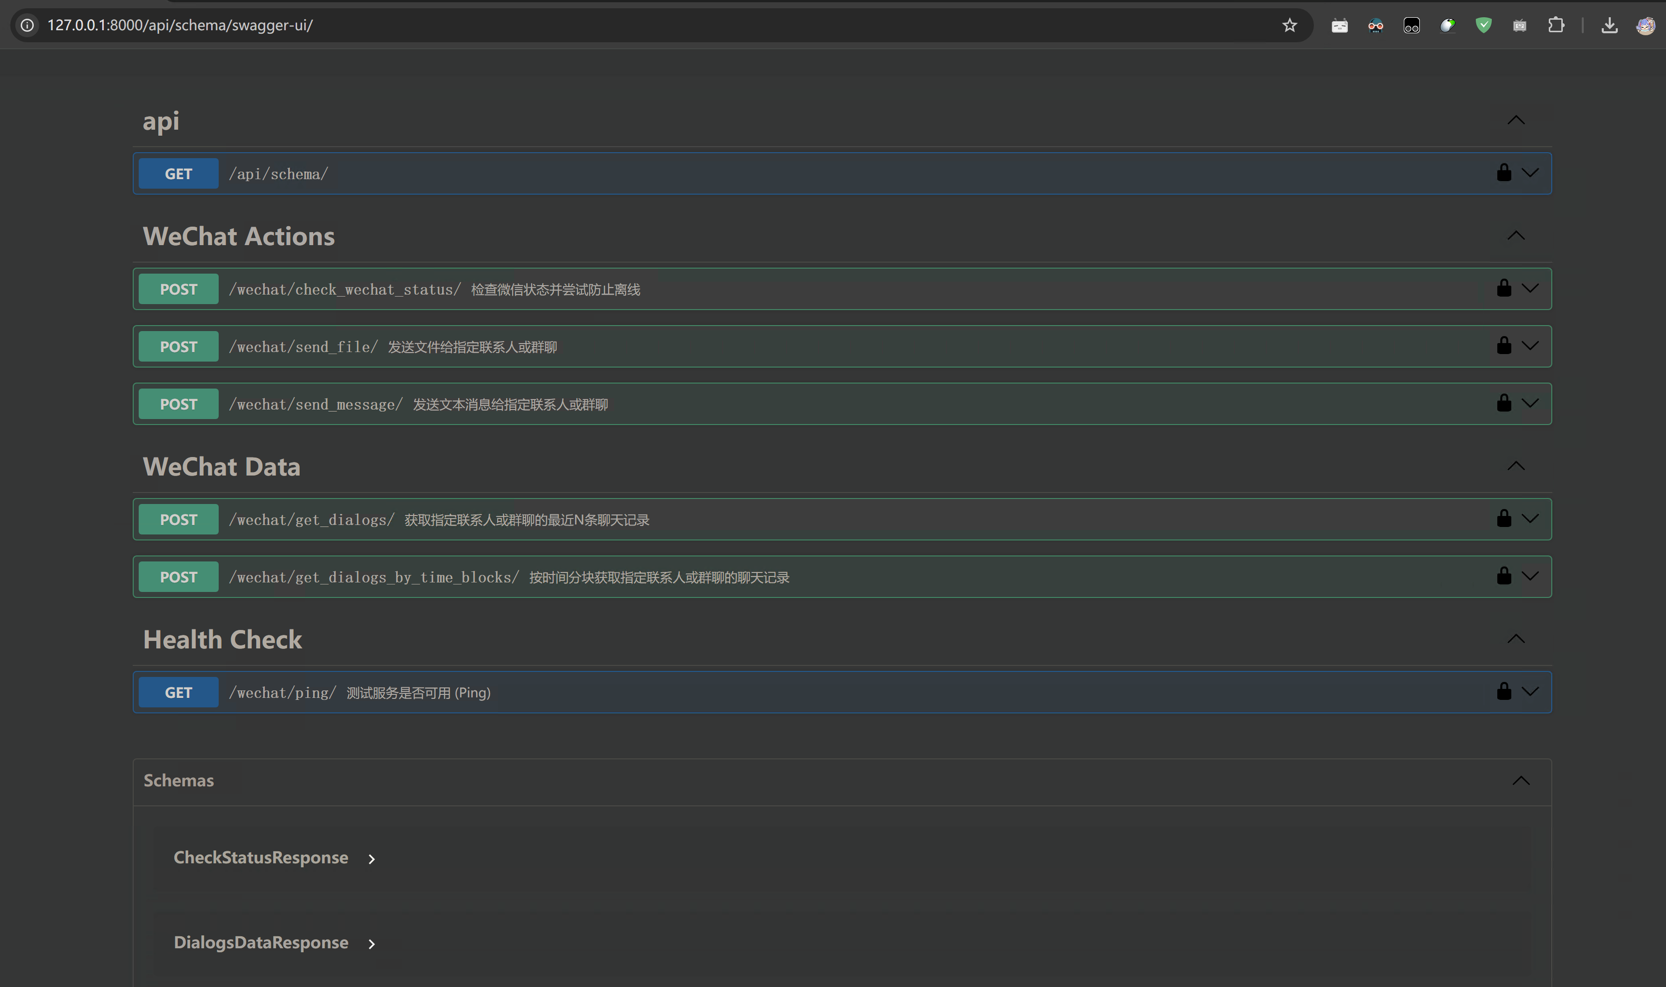Click the POST badge for send_message
Viewport: 1666px width, 987px height.
179,404
